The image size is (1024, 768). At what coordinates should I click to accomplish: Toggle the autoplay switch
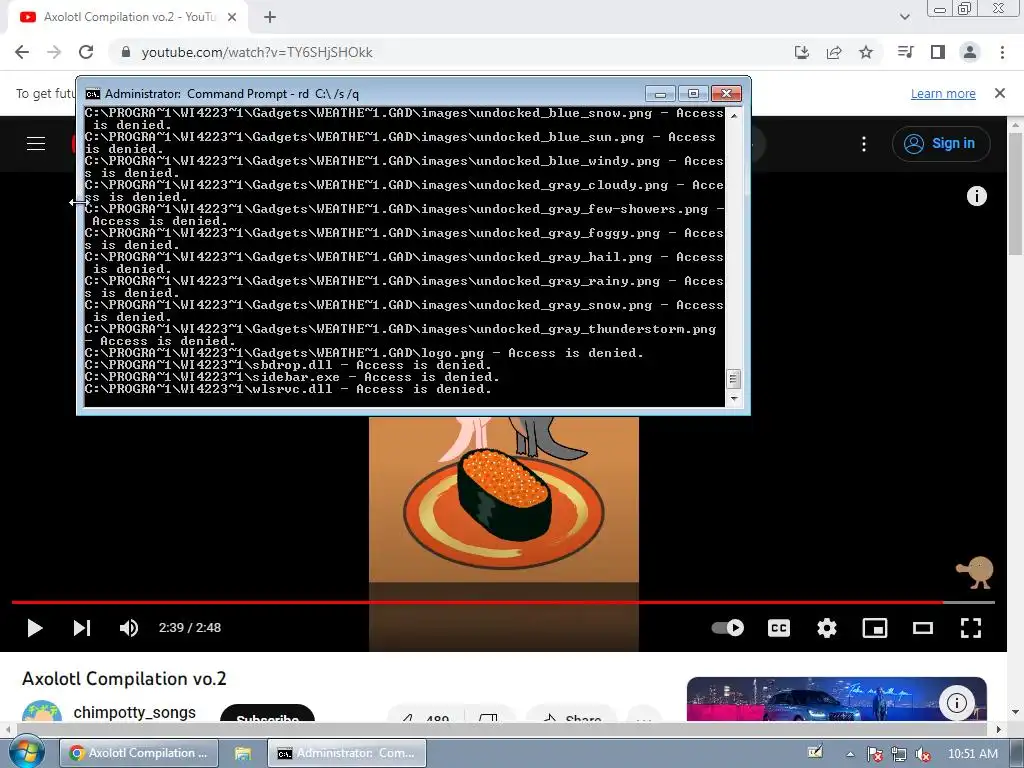(728, 628)
